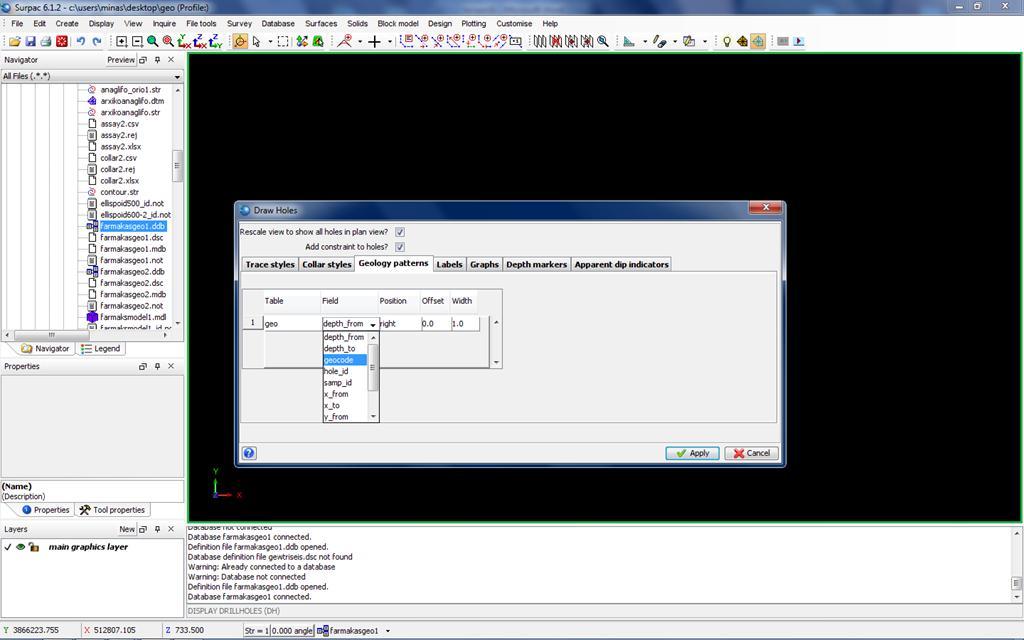The image size is (1024, 640).
Task: Open the database dropdown next to farmakasgeo1 in status bar
Action: pyautogui.click(x=388, y=631)
